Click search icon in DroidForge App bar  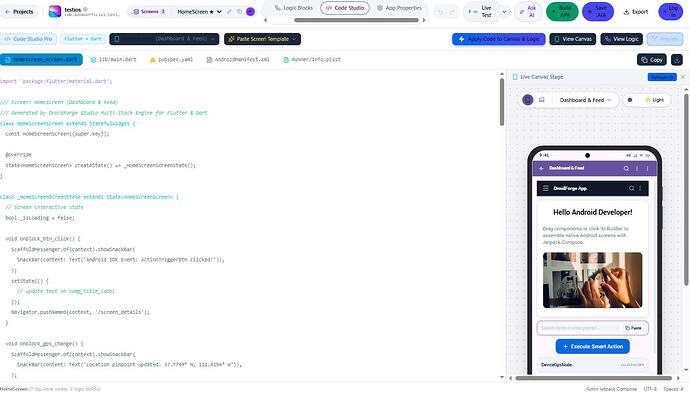[631, 188]
